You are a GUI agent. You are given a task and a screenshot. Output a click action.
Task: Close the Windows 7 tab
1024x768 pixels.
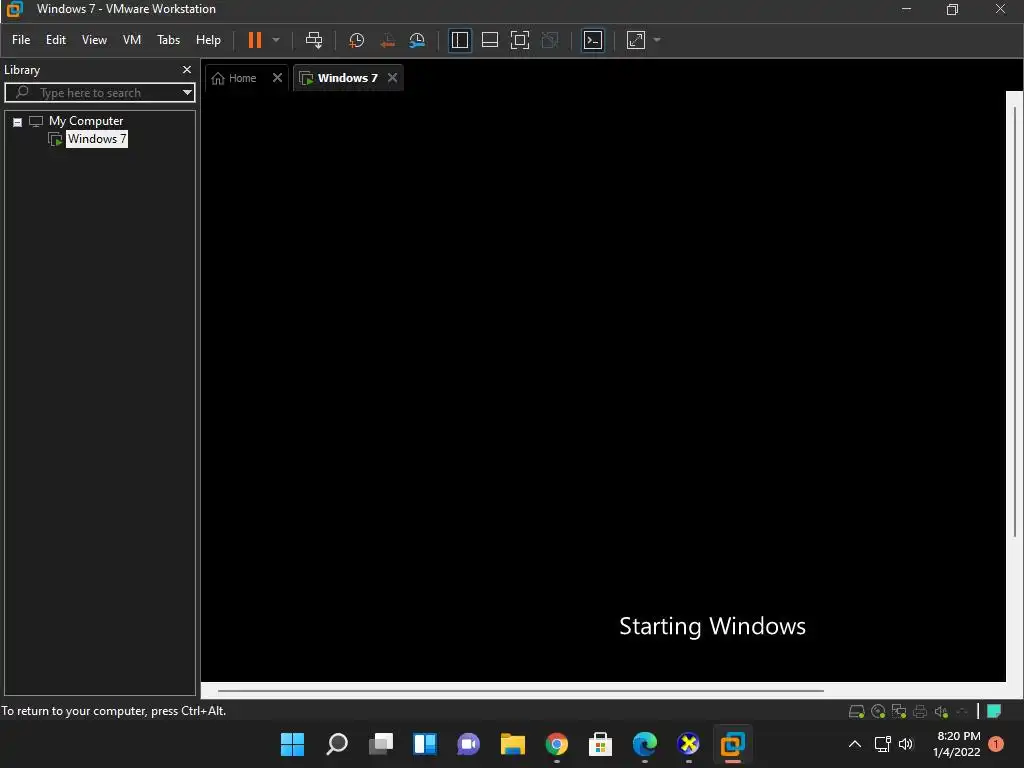(392, 78)
